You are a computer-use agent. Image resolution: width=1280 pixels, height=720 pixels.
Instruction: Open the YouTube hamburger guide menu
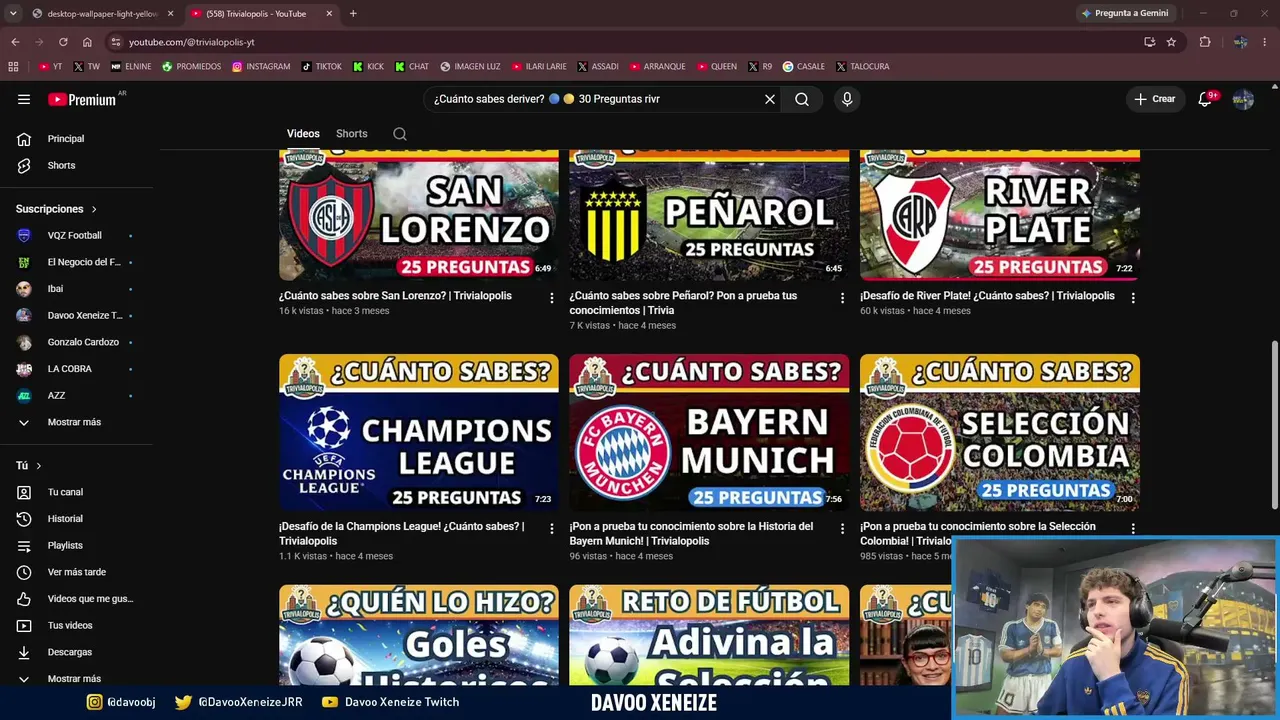[x=24, y=99]
